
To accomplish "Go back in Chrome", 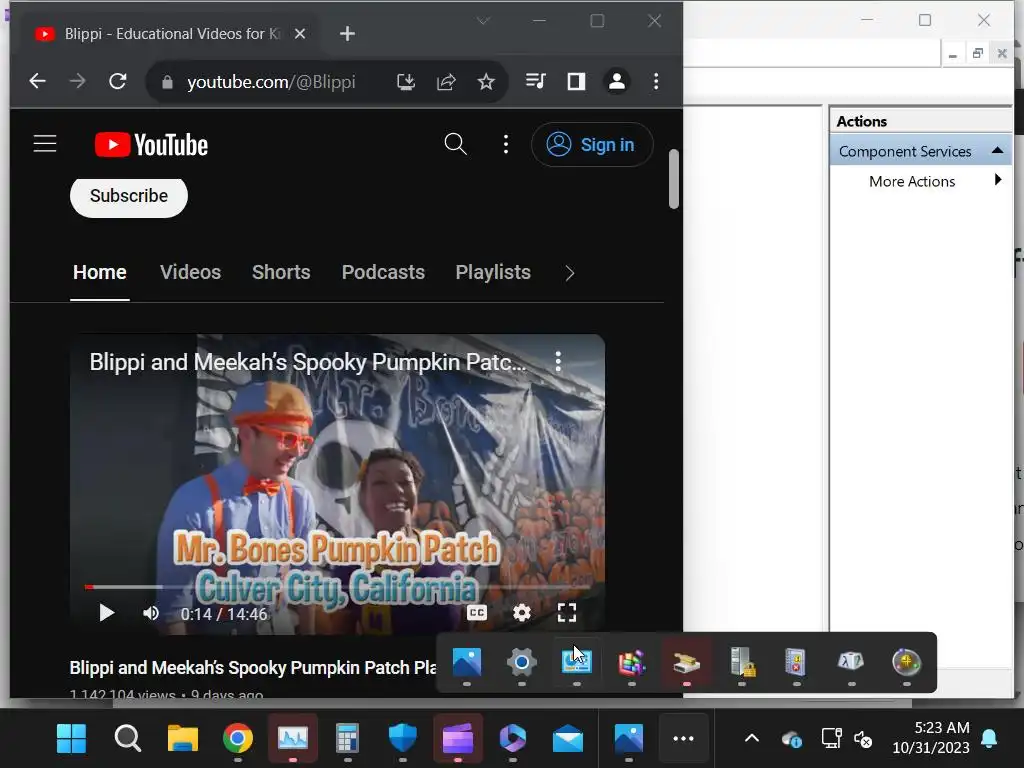I will pyautogui.click(x=37, y=81).
